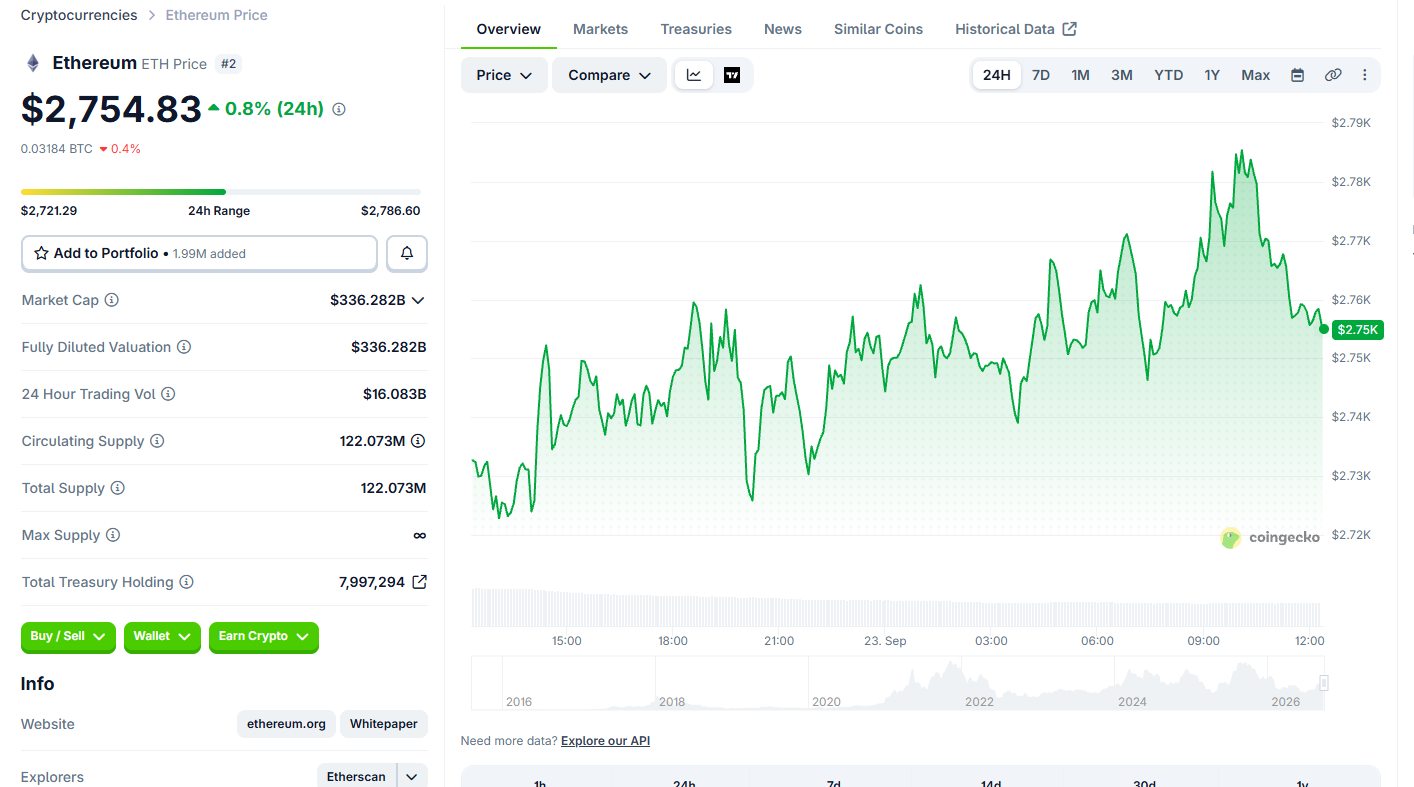1414x787 pixels.
Task: Click the Explore our API link
Action: coord(605,741)
